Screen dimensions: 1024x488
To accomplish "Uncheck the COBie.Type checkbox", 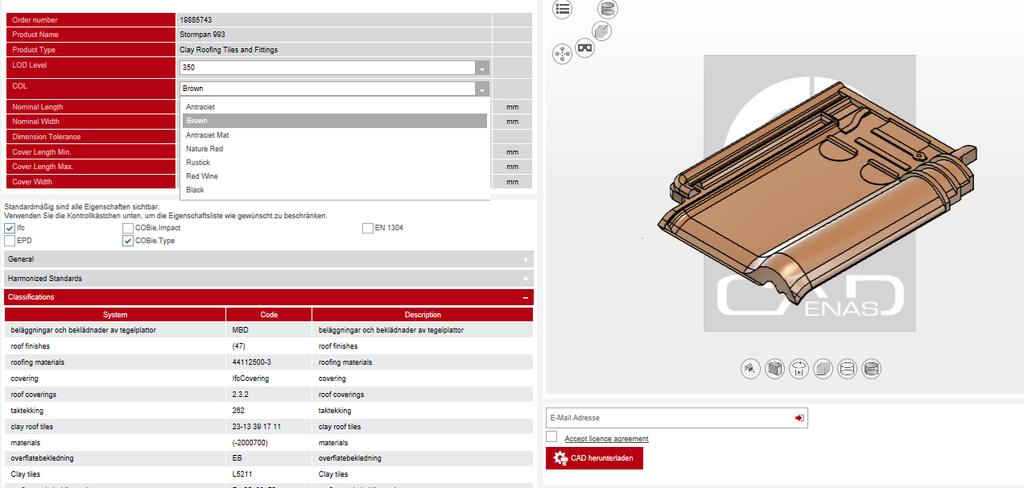I will (x=128, y=240).
